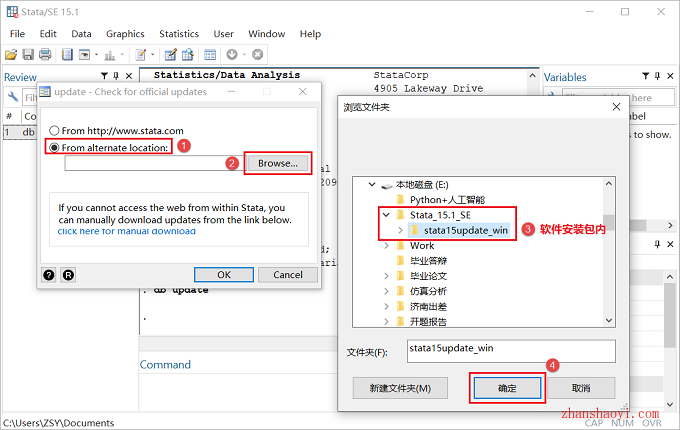Viewport: 680px width, 430px height.
Task: Pin the Review panel
Action: [116, 76]
